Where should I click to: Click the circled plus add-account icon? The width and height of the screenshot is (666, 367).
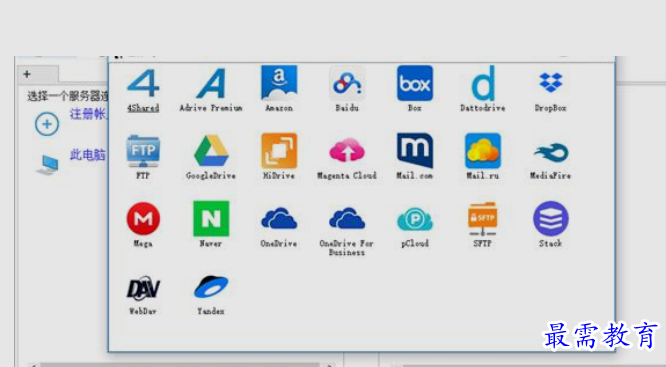click(47, 124)
